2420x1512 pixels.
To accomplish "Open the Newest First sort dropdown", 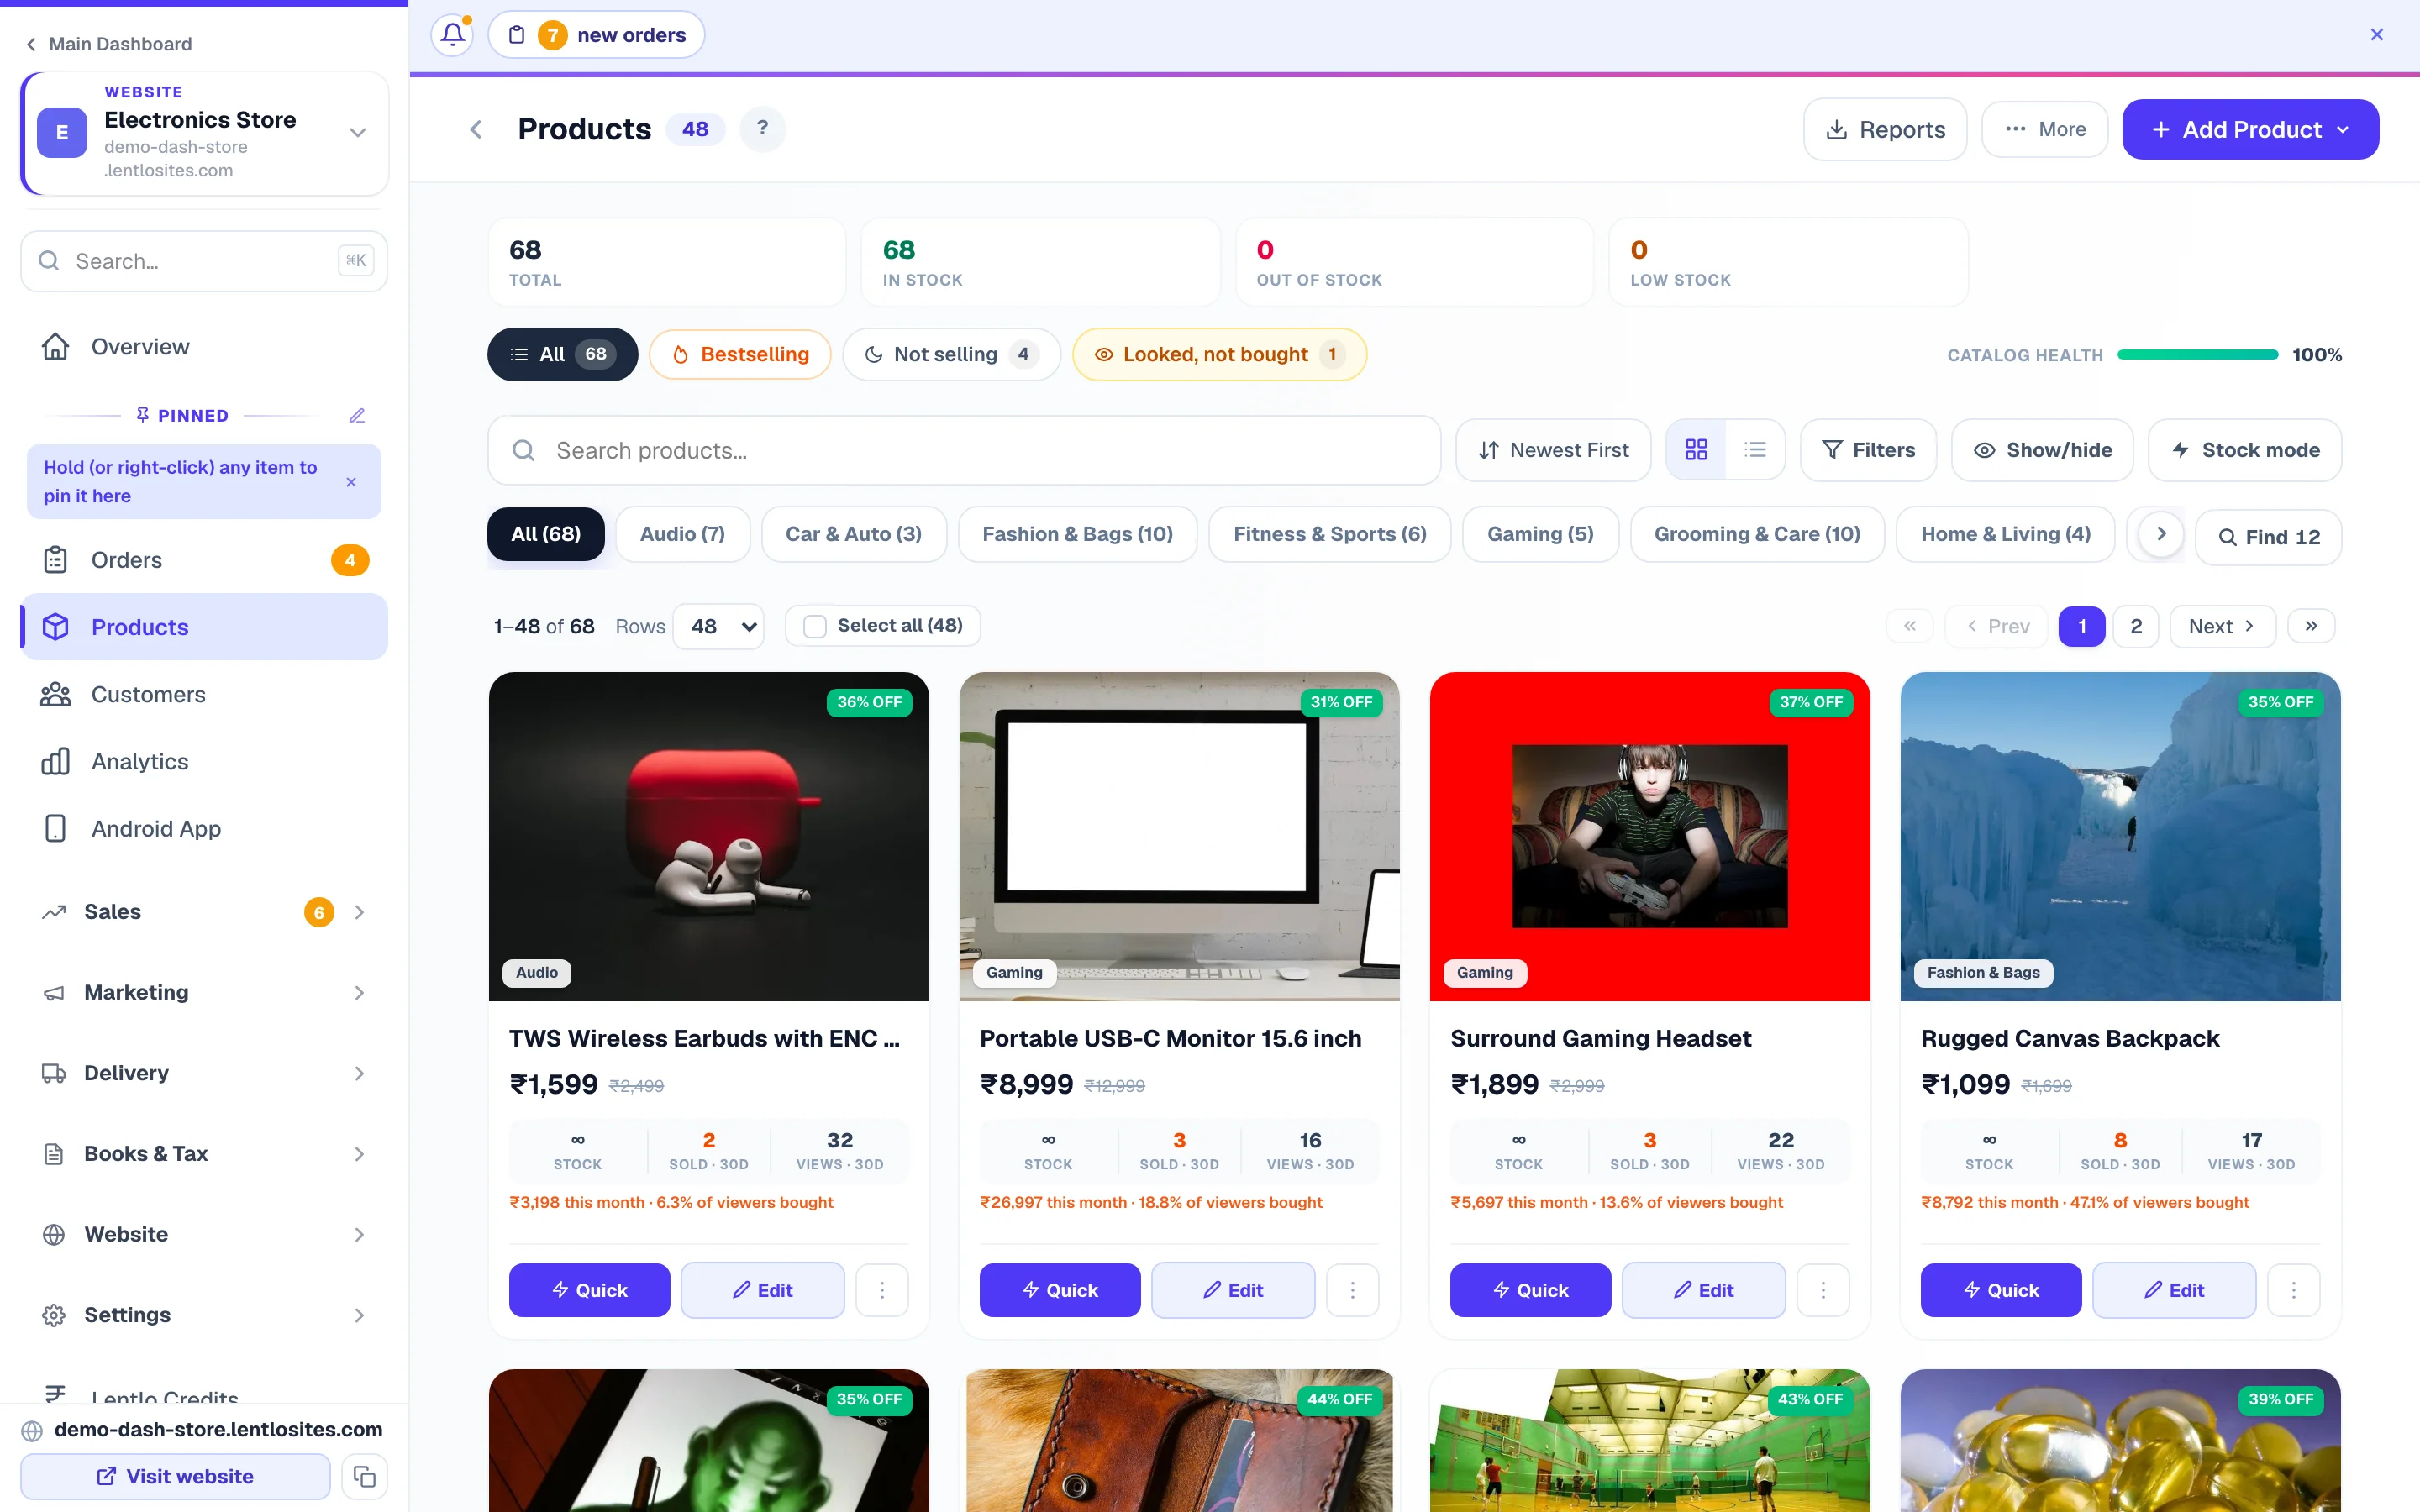I will click(x=1553, y=450).
